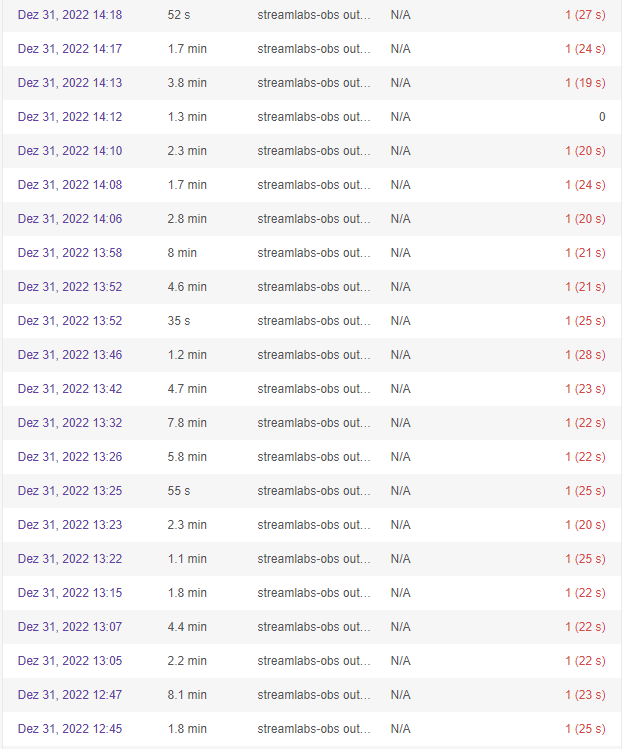Image resolution: width=622 pixels, height=749 pixels.
Task: Open the 13:52 session lasting 35 s
Action: pyautogui.click(x=70, y=321)
